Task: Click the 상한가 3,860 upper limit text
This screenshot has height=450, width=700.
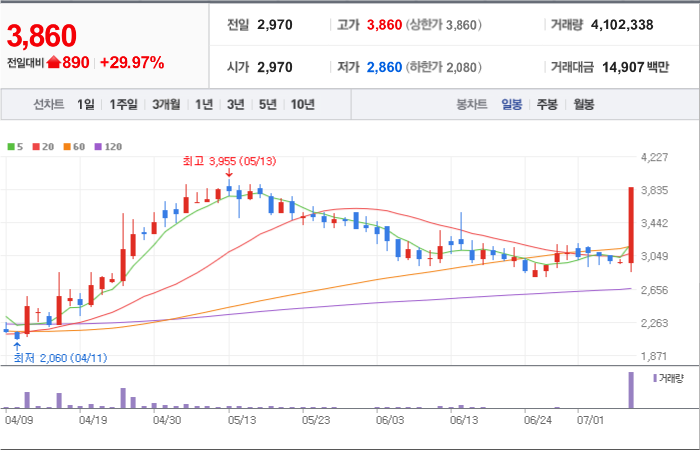Action: (444, 25)
